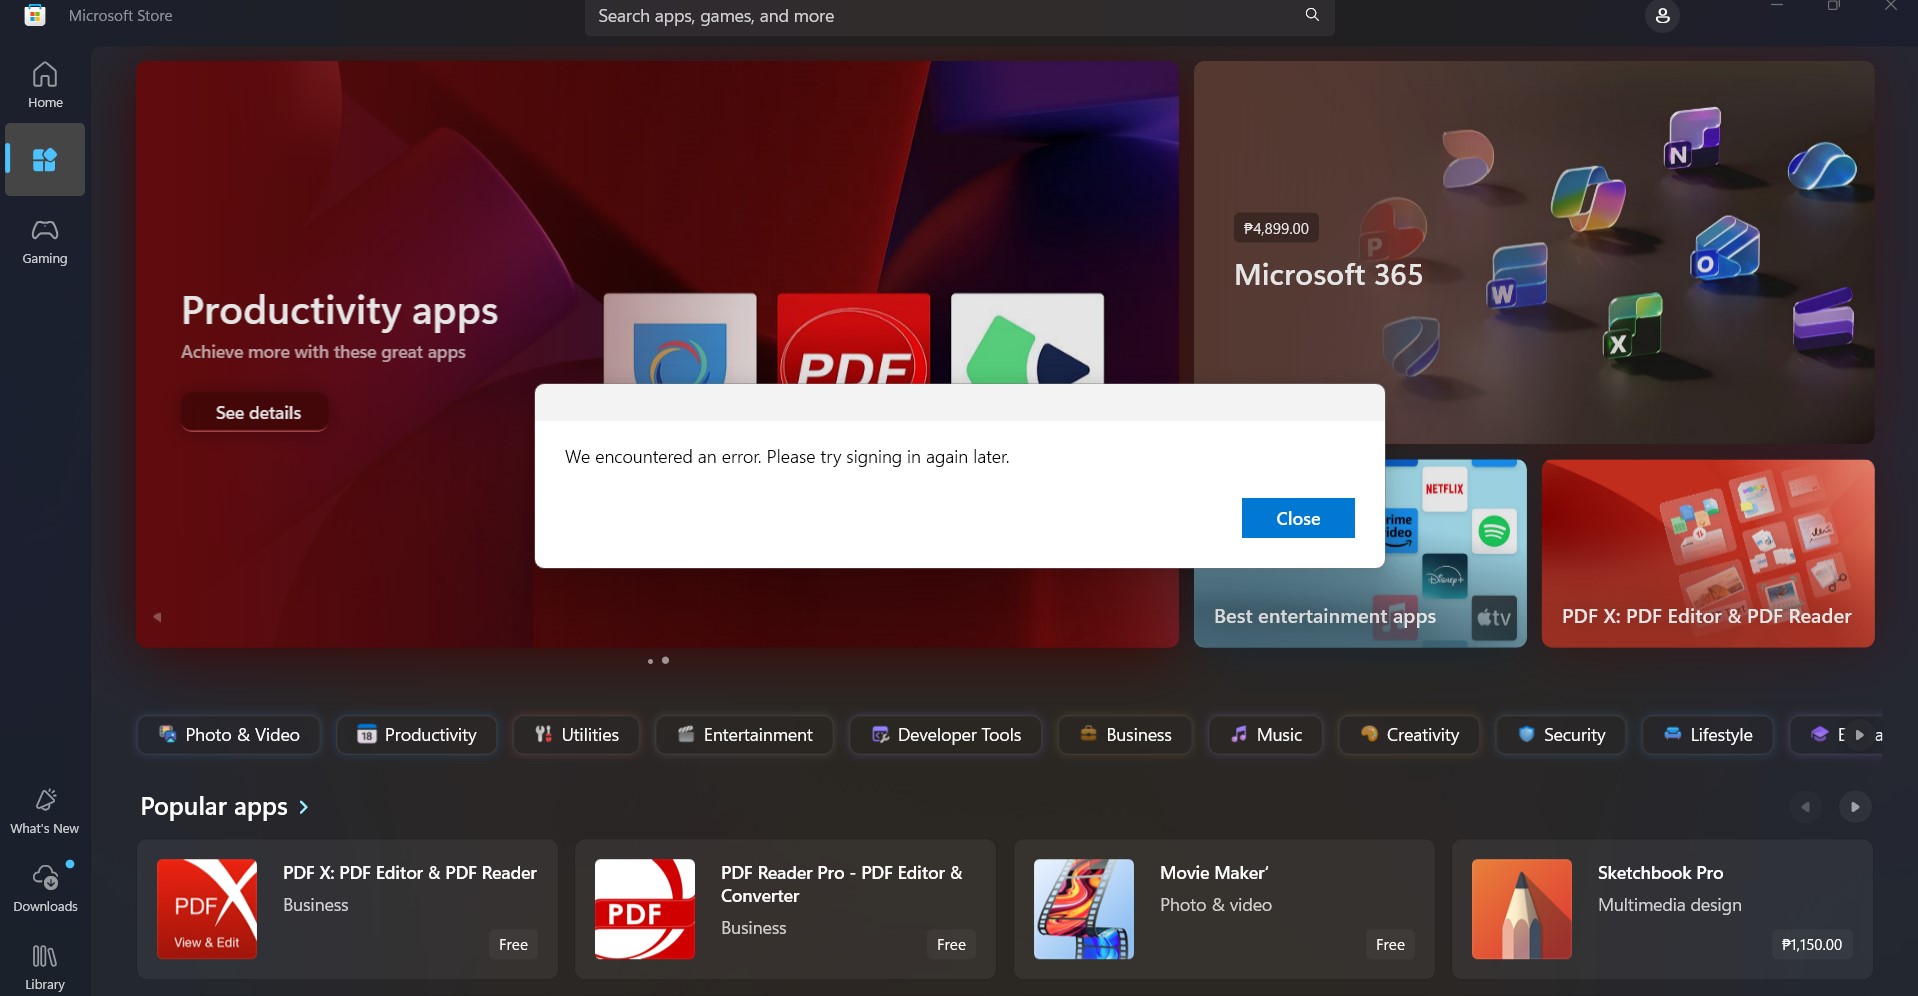Select the Business category

tap(1125, 735)
